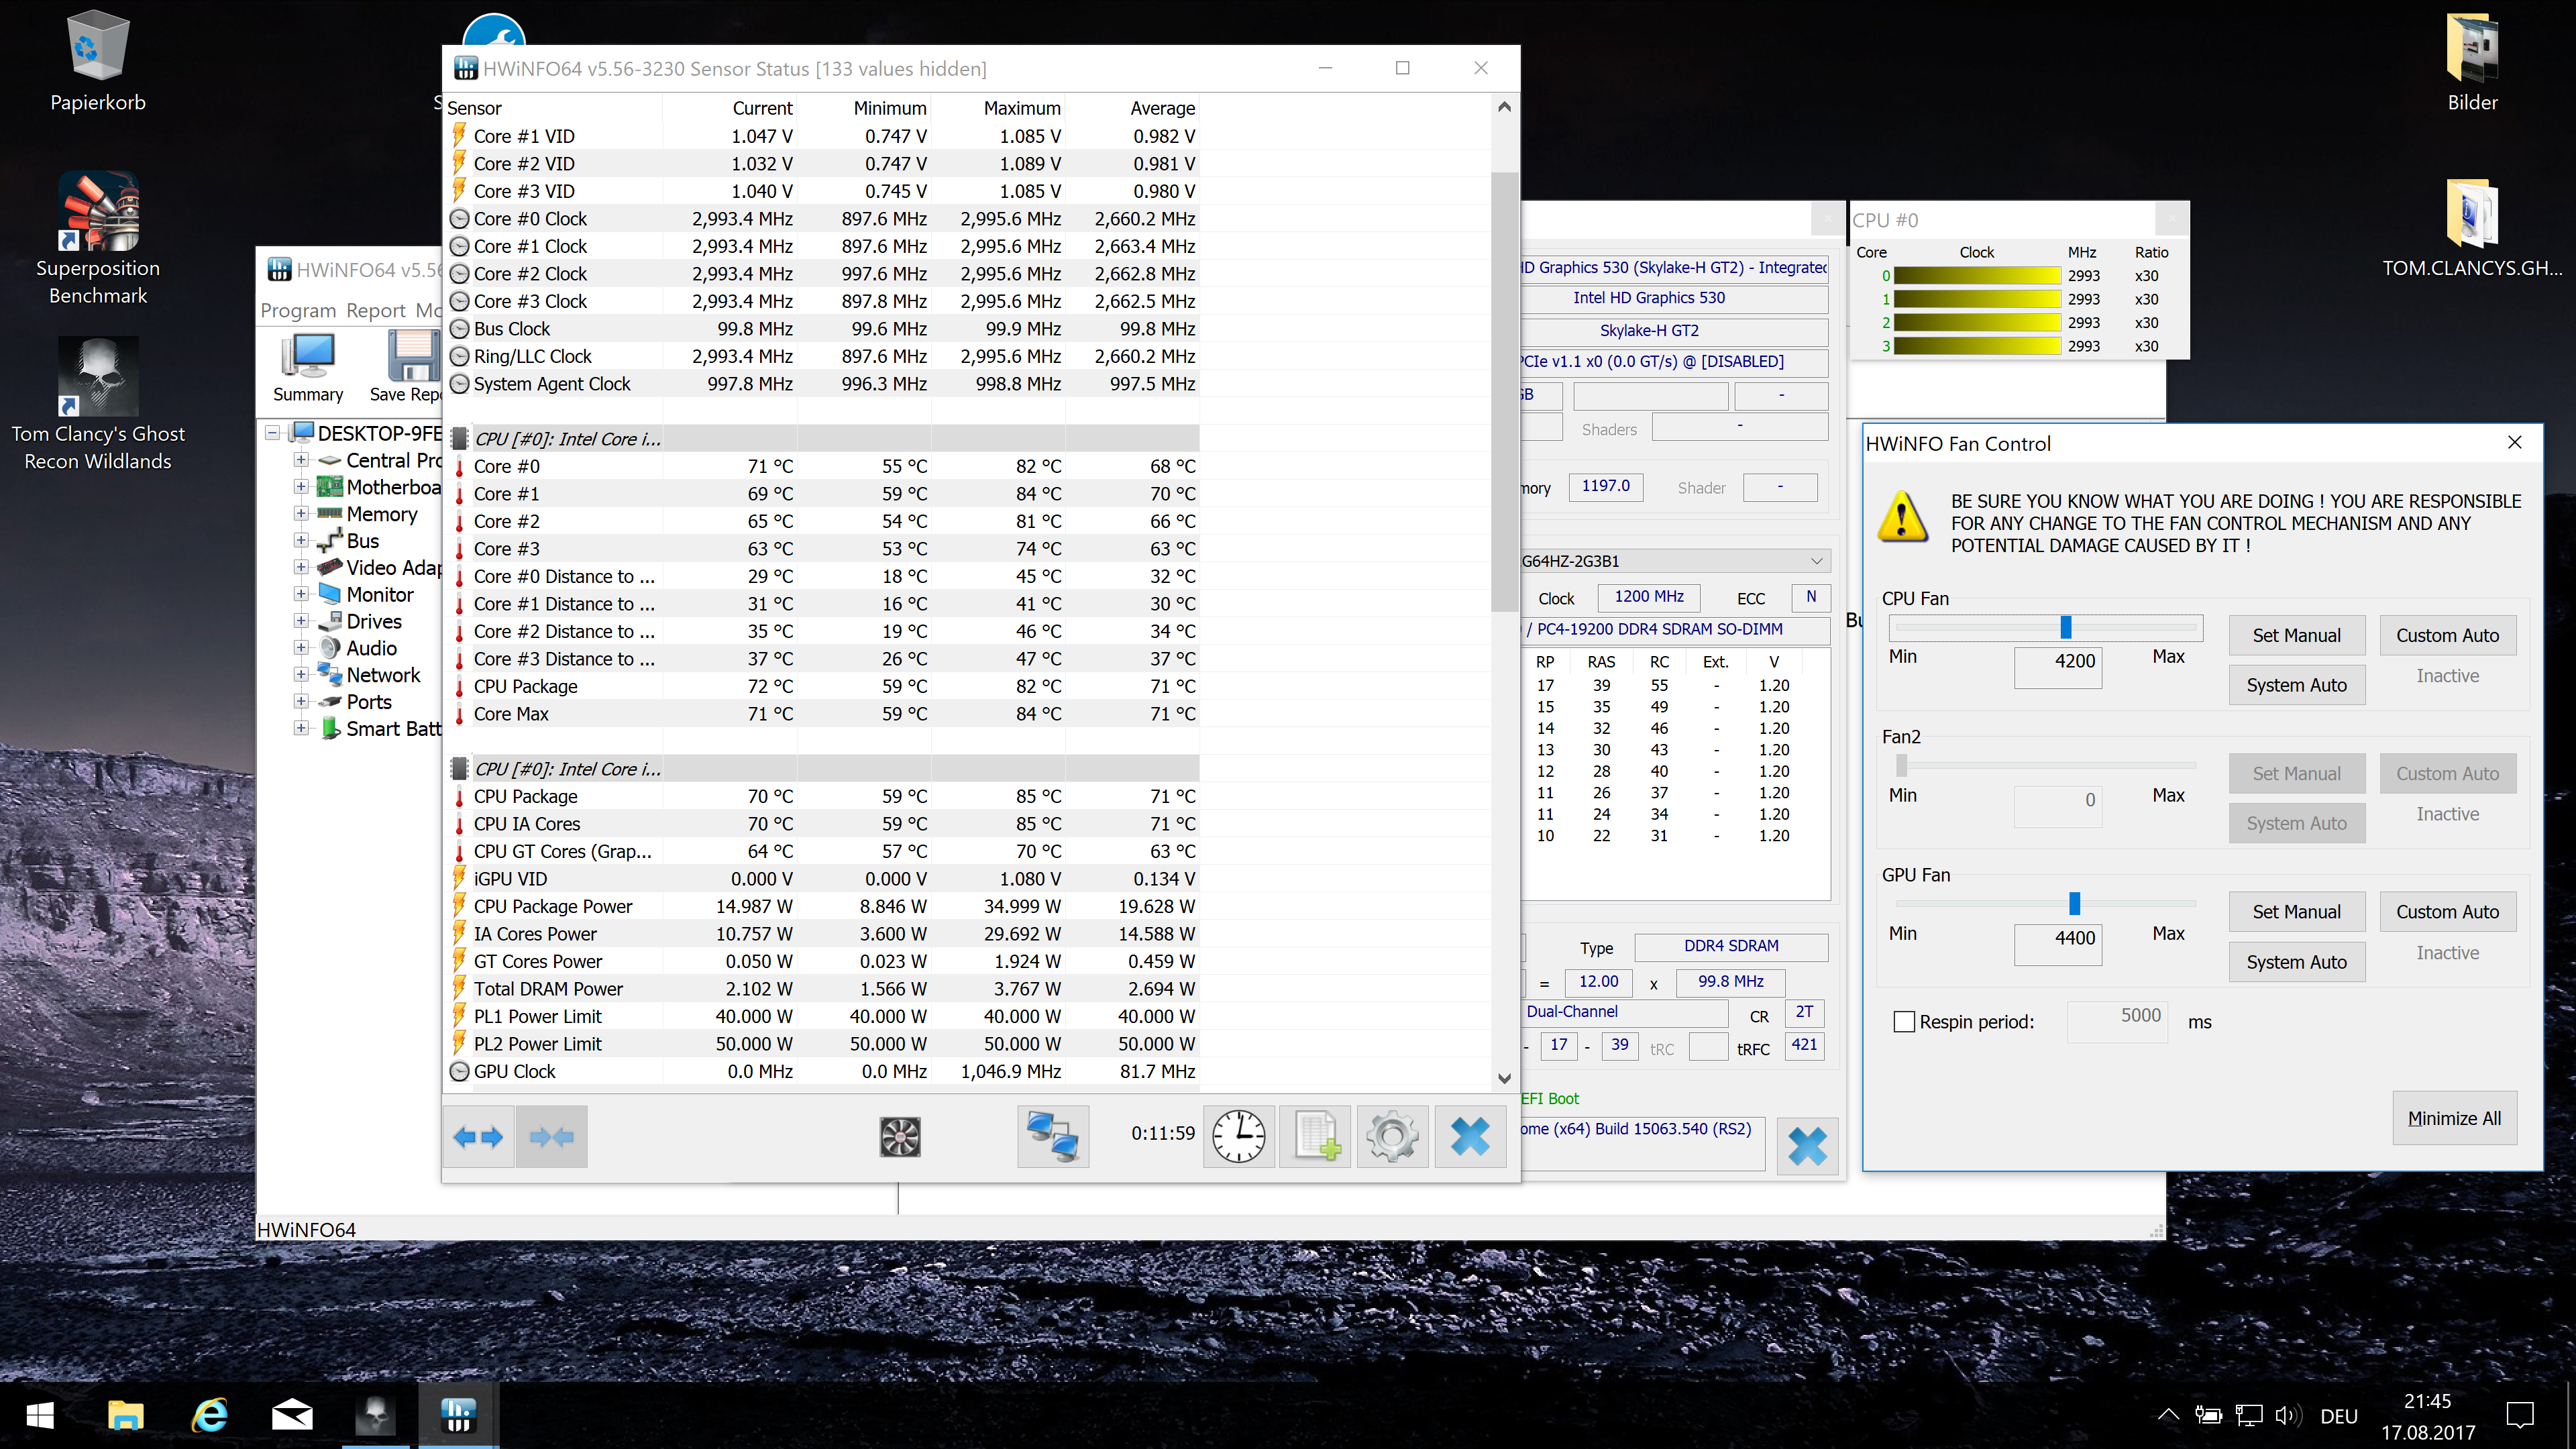Click System Auto for GPU Fan
2576x1449 pixels.
pyautogui.click(x=2297, y=962)
